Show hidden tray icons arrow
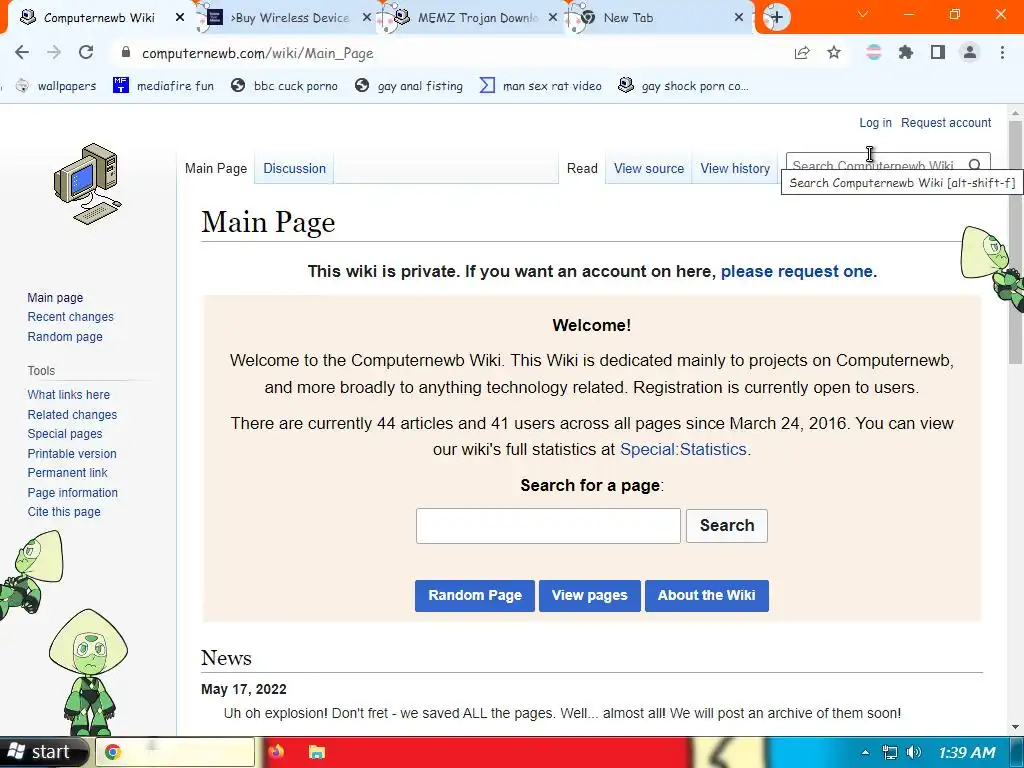 (865, 752)
